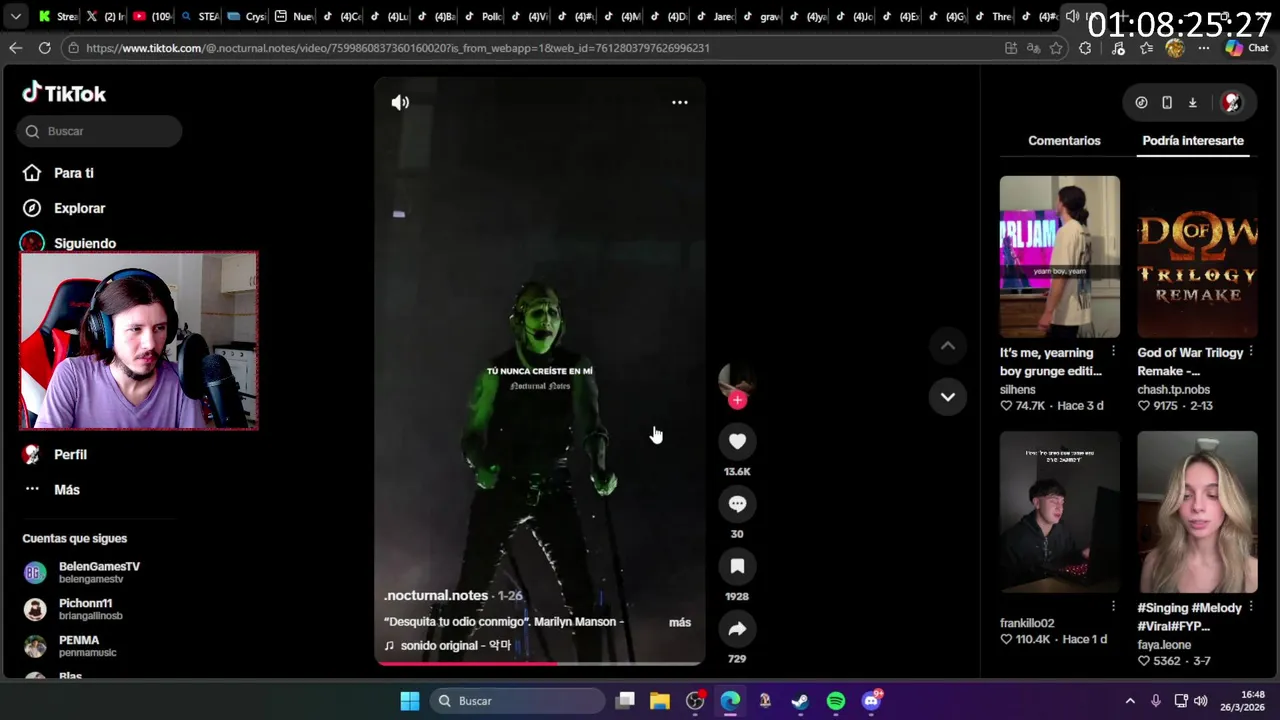Open Pichonn11 followed account

73,609
